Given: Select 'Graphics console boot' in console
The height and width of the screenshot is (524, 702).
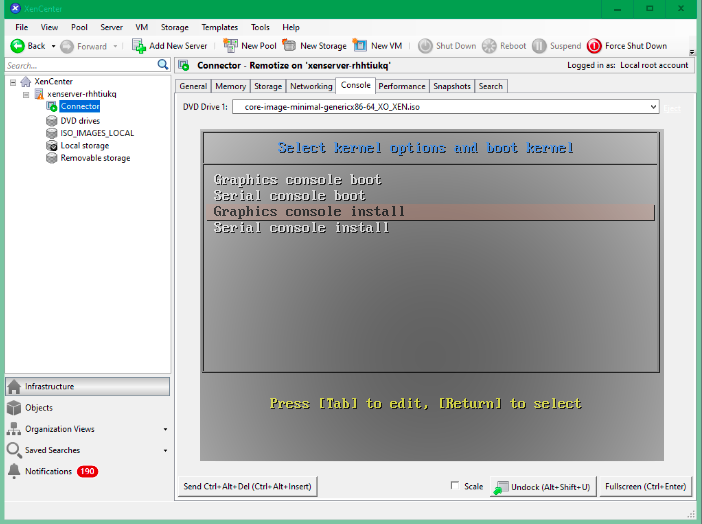Looking at the screenshot, I should pyautogui.click(x=298, y=180).
